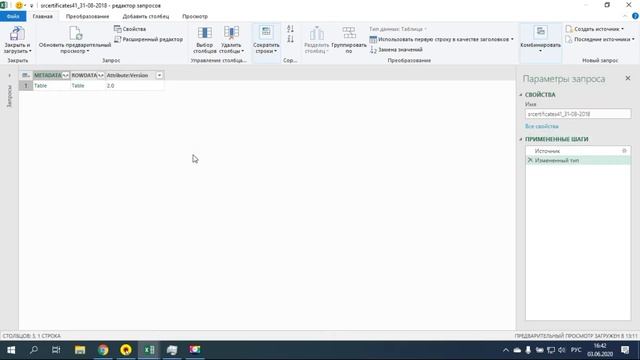Collapse the Properties (СВОЙСТВА) section
Viewport: 640px width, 360px height.
[x=521, y=95]
